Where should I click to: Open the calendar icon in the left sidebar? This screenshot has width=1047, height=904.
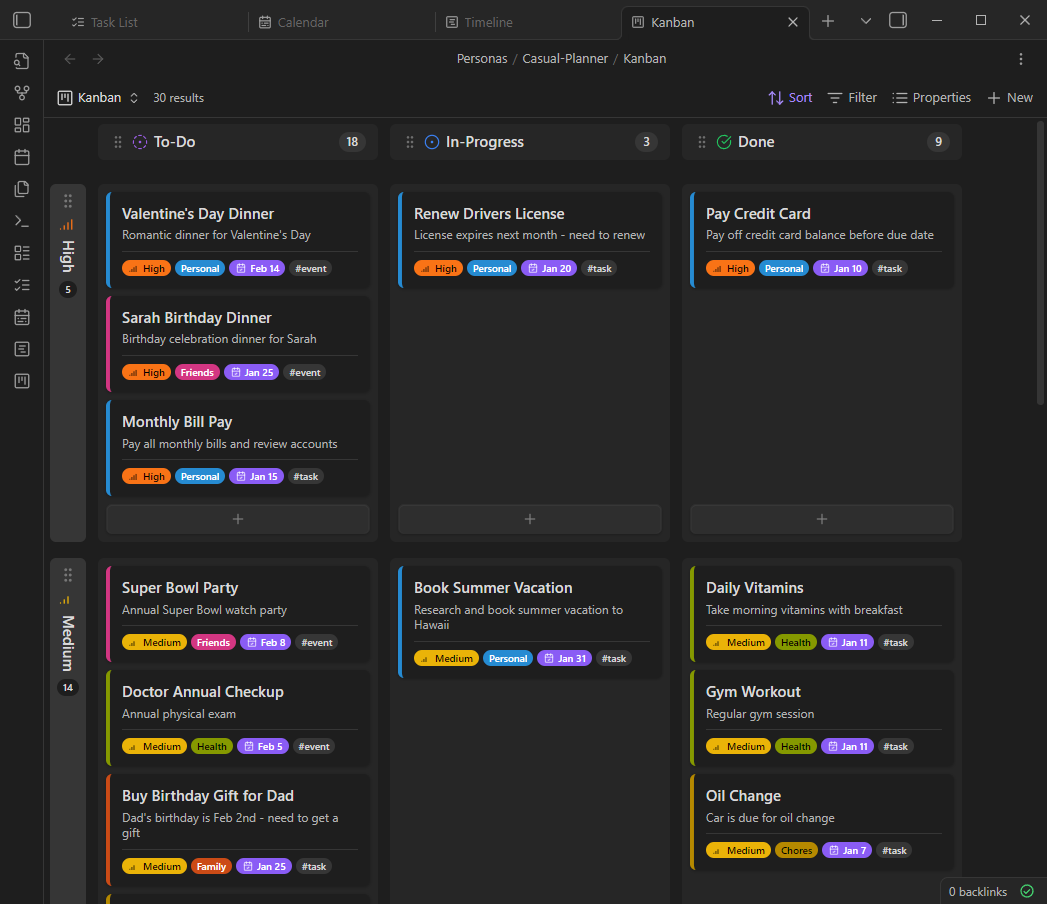pyautogui.click(x=21, y=156)
